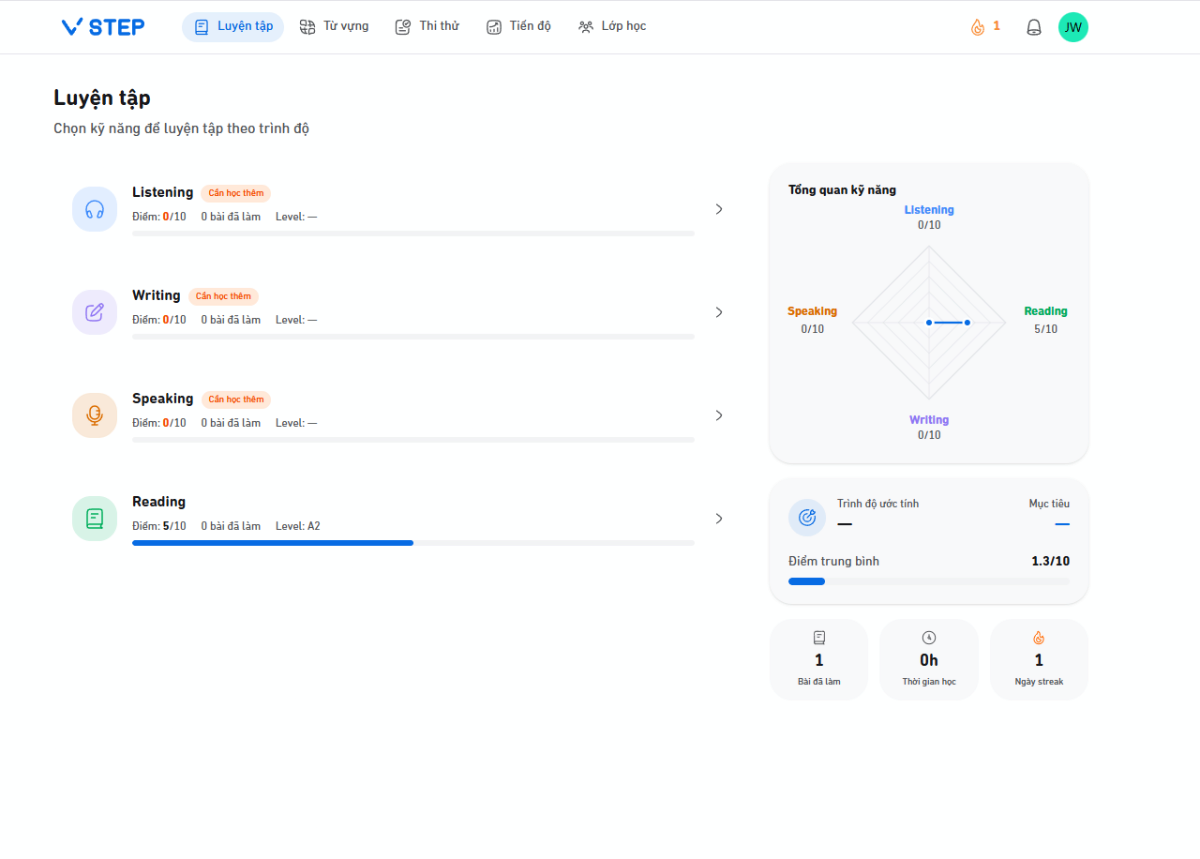Image resolution: width=1200 pixels, height=859 pixels.
Task: Click the estimated level target icon
Action: 807,517
